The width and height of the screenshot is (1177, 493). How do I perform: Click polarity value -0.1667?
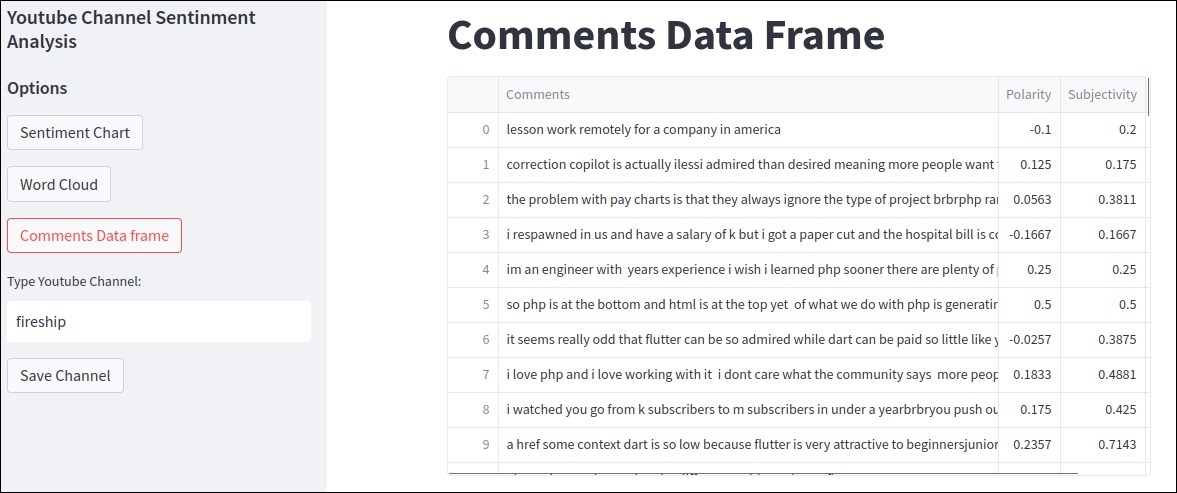pyautogui.click(x=1028, y=235)
